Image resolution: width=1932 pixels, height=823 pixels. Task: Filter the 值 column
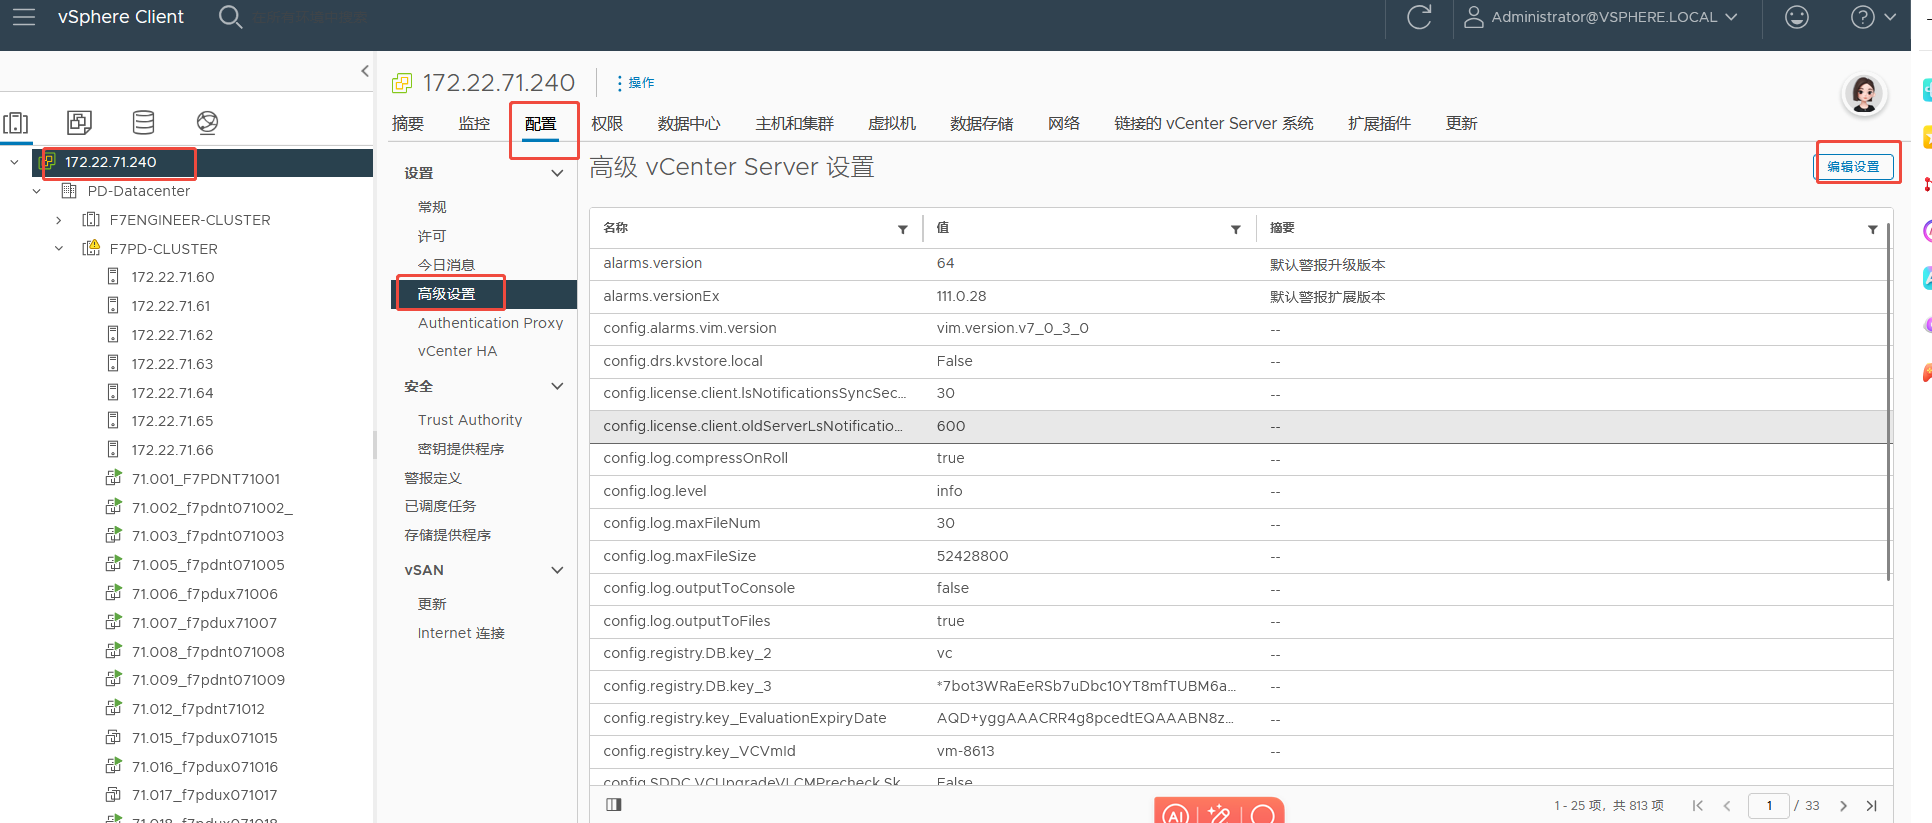click(1235, 229)
